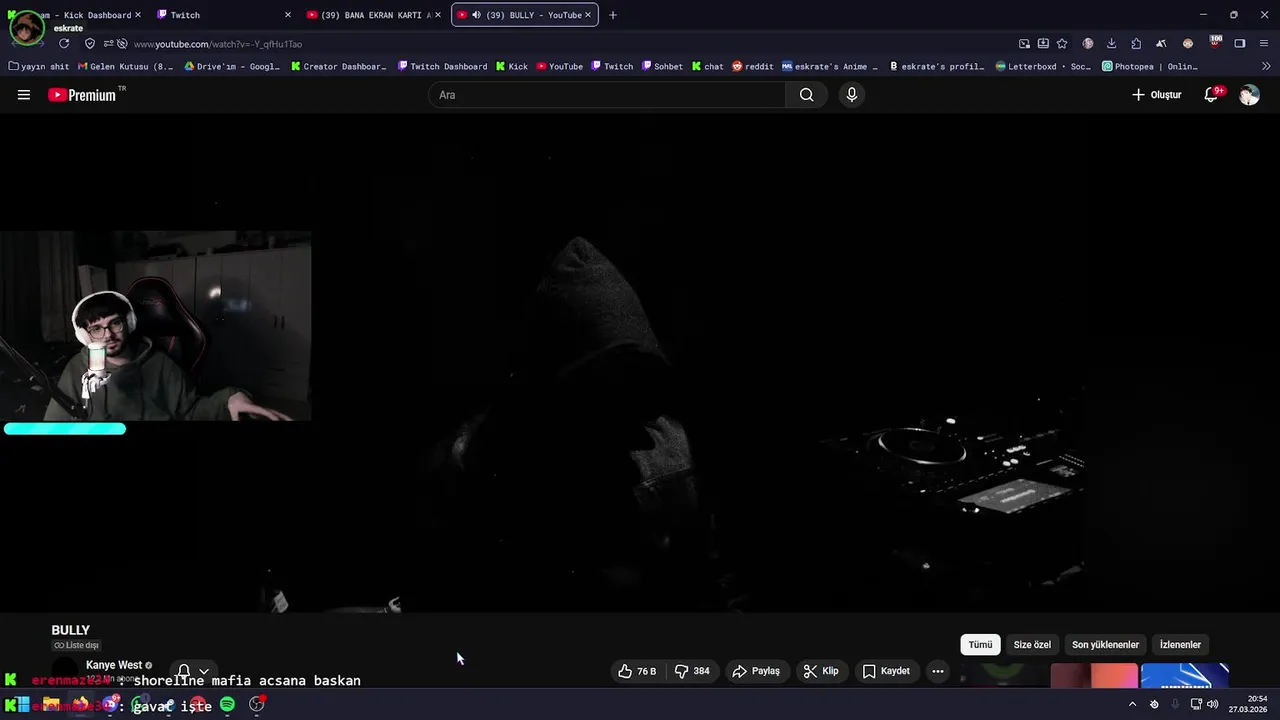Open the reddit bookmark

point(752,67)
